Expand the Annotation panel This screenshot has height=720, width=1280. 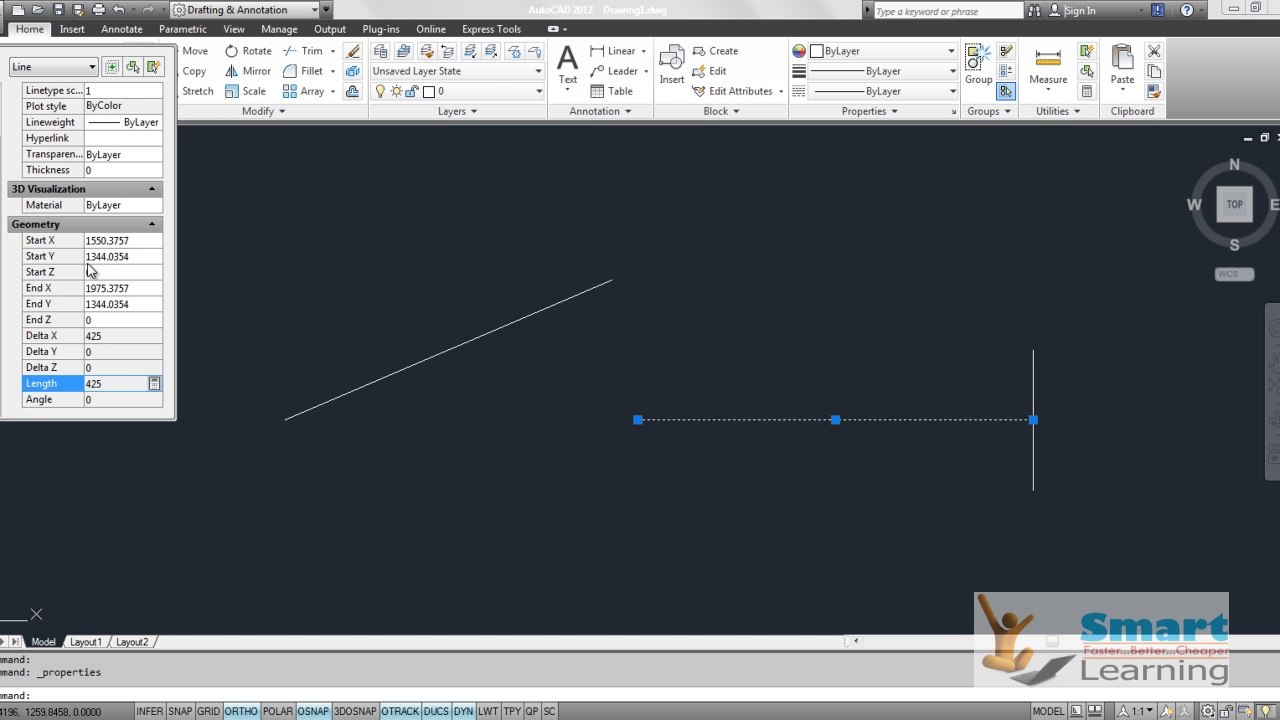[x=600, y=111]
